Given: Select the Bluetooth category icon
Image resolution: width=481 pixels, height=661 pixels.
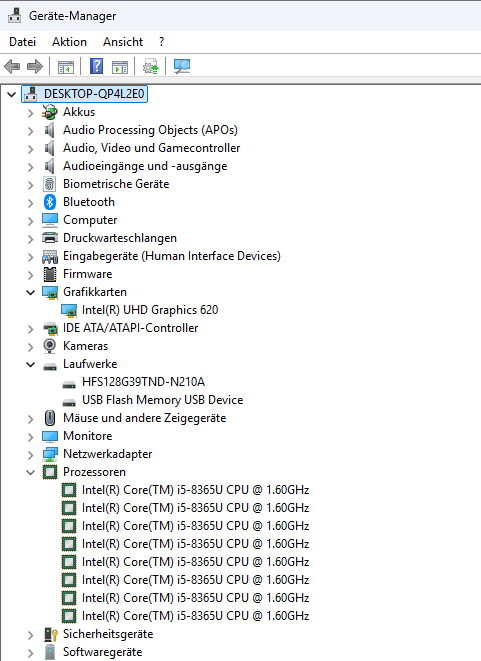Looking at the screenshot, I should [x=50, y=202].
